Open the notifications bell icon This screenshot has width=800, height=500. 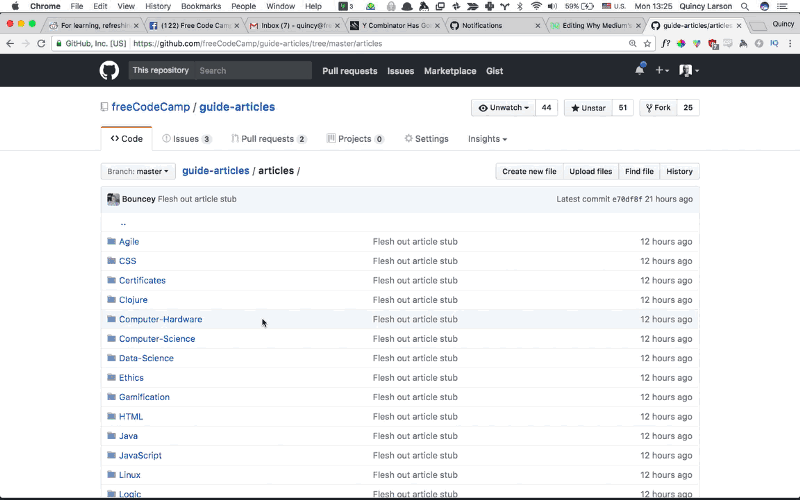[639, 70]
